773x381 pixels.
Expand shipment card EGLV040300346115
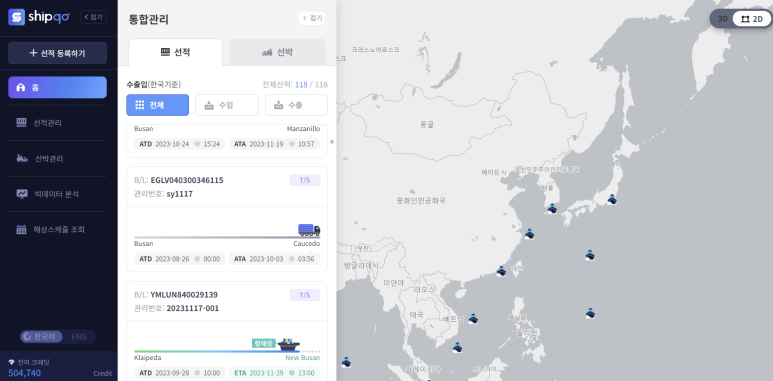point(227,187)
